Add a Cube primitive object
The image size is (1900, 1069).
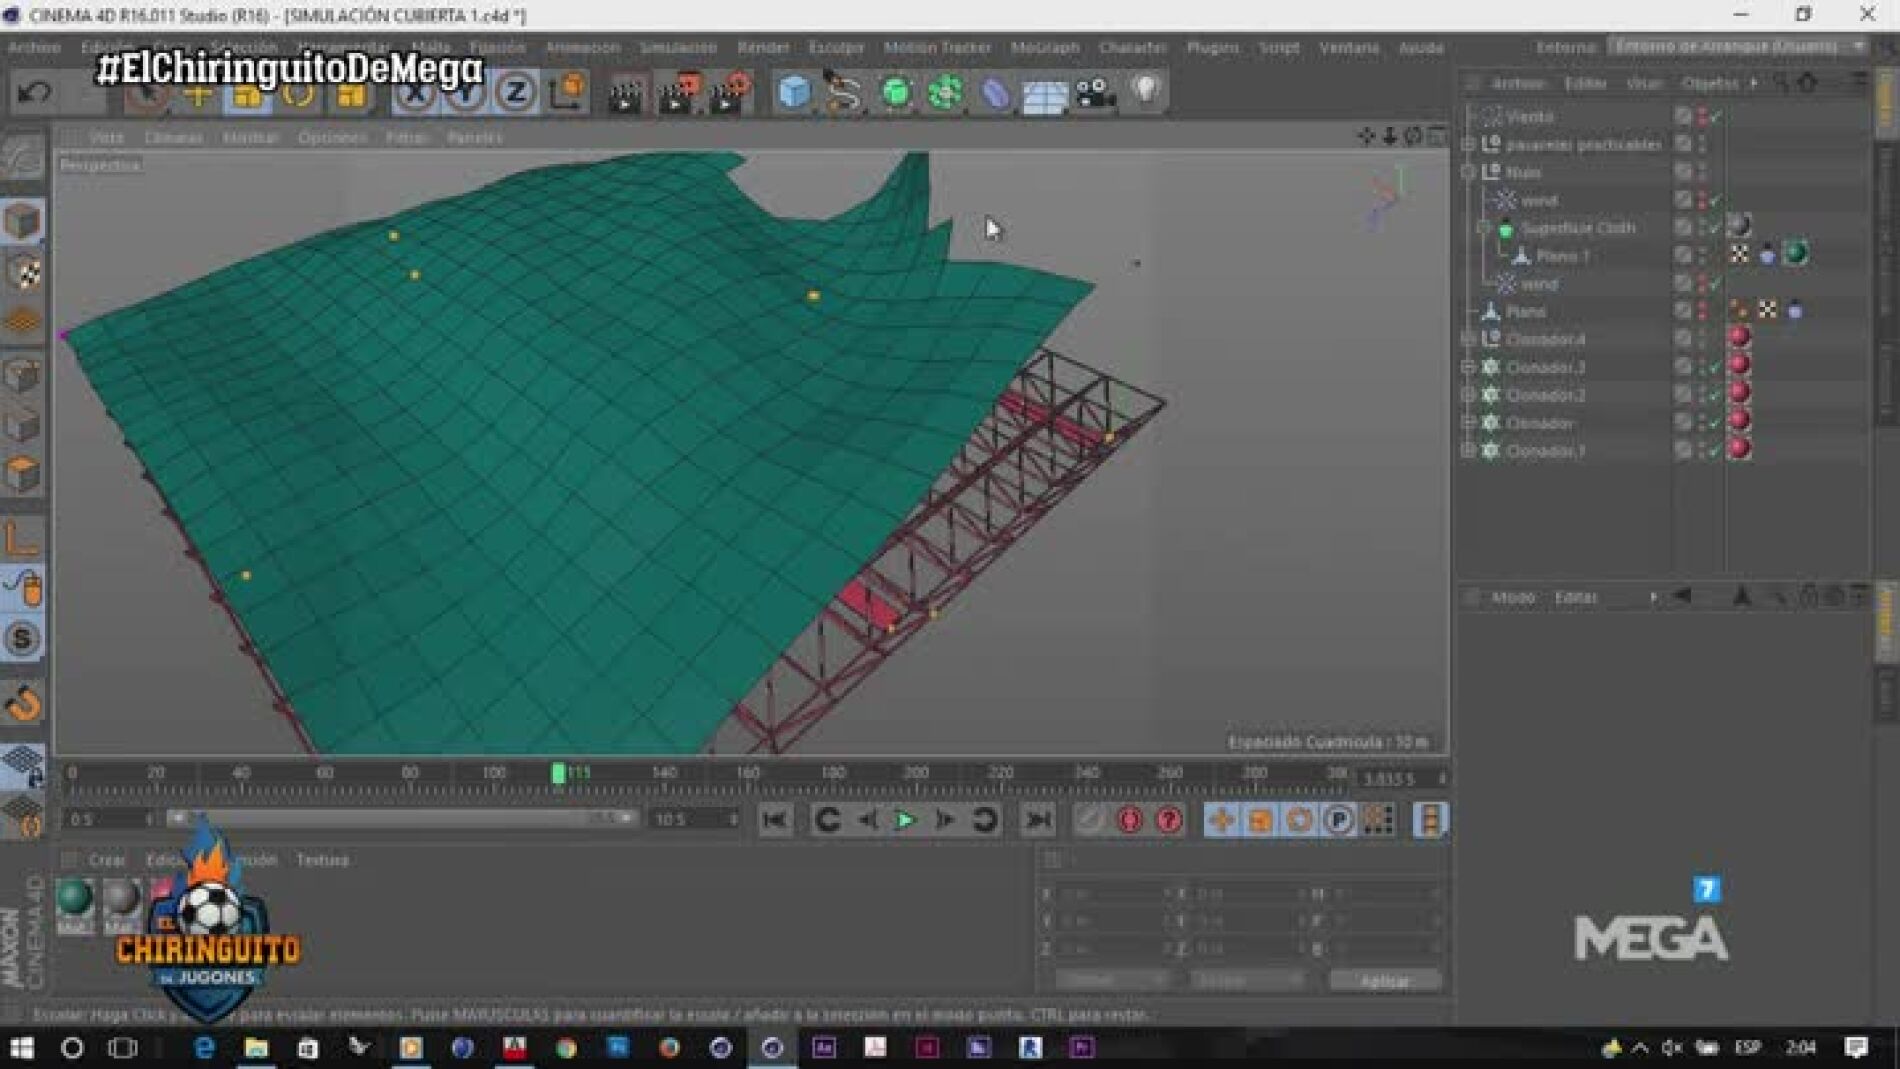[794, 93]
